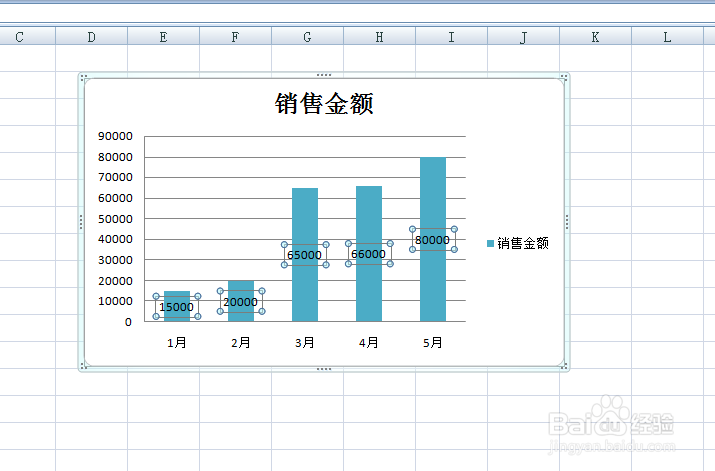This screenshot has width=715, height=471.
Task: Click the 5月 category axis label
Action: [x=433, y=342]
